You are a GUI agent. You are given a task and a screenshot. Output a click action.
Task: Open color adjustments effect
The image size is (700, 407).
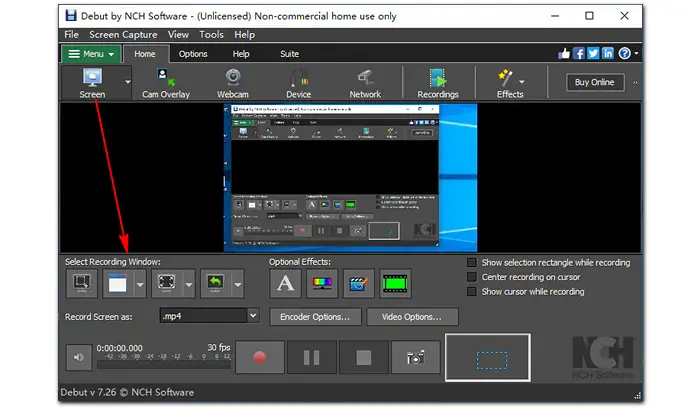322,283
